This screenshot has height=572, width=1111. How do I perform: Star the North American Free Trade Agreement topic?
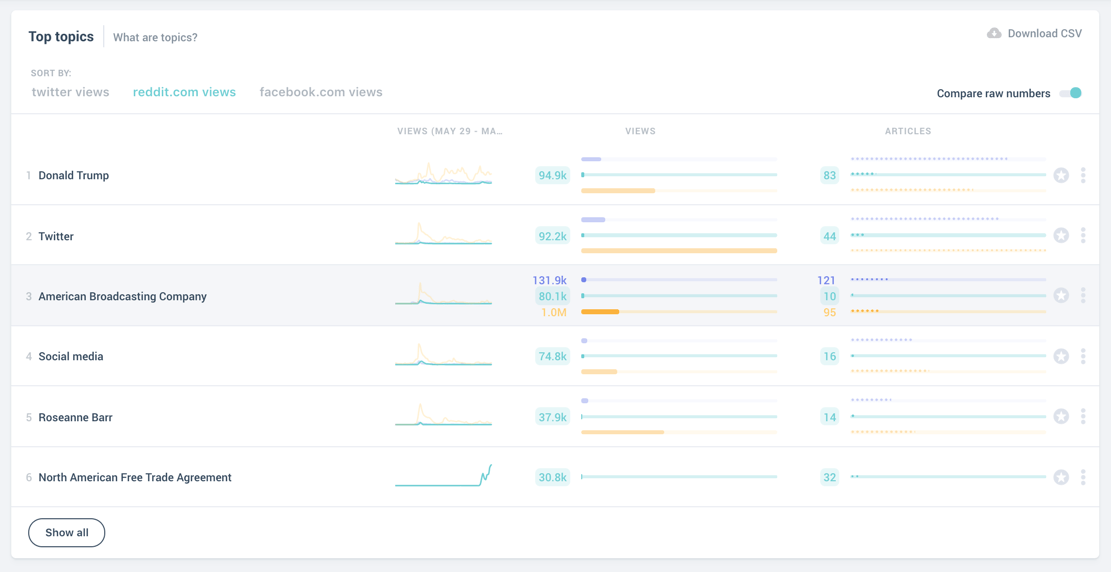click(1061, 477)
